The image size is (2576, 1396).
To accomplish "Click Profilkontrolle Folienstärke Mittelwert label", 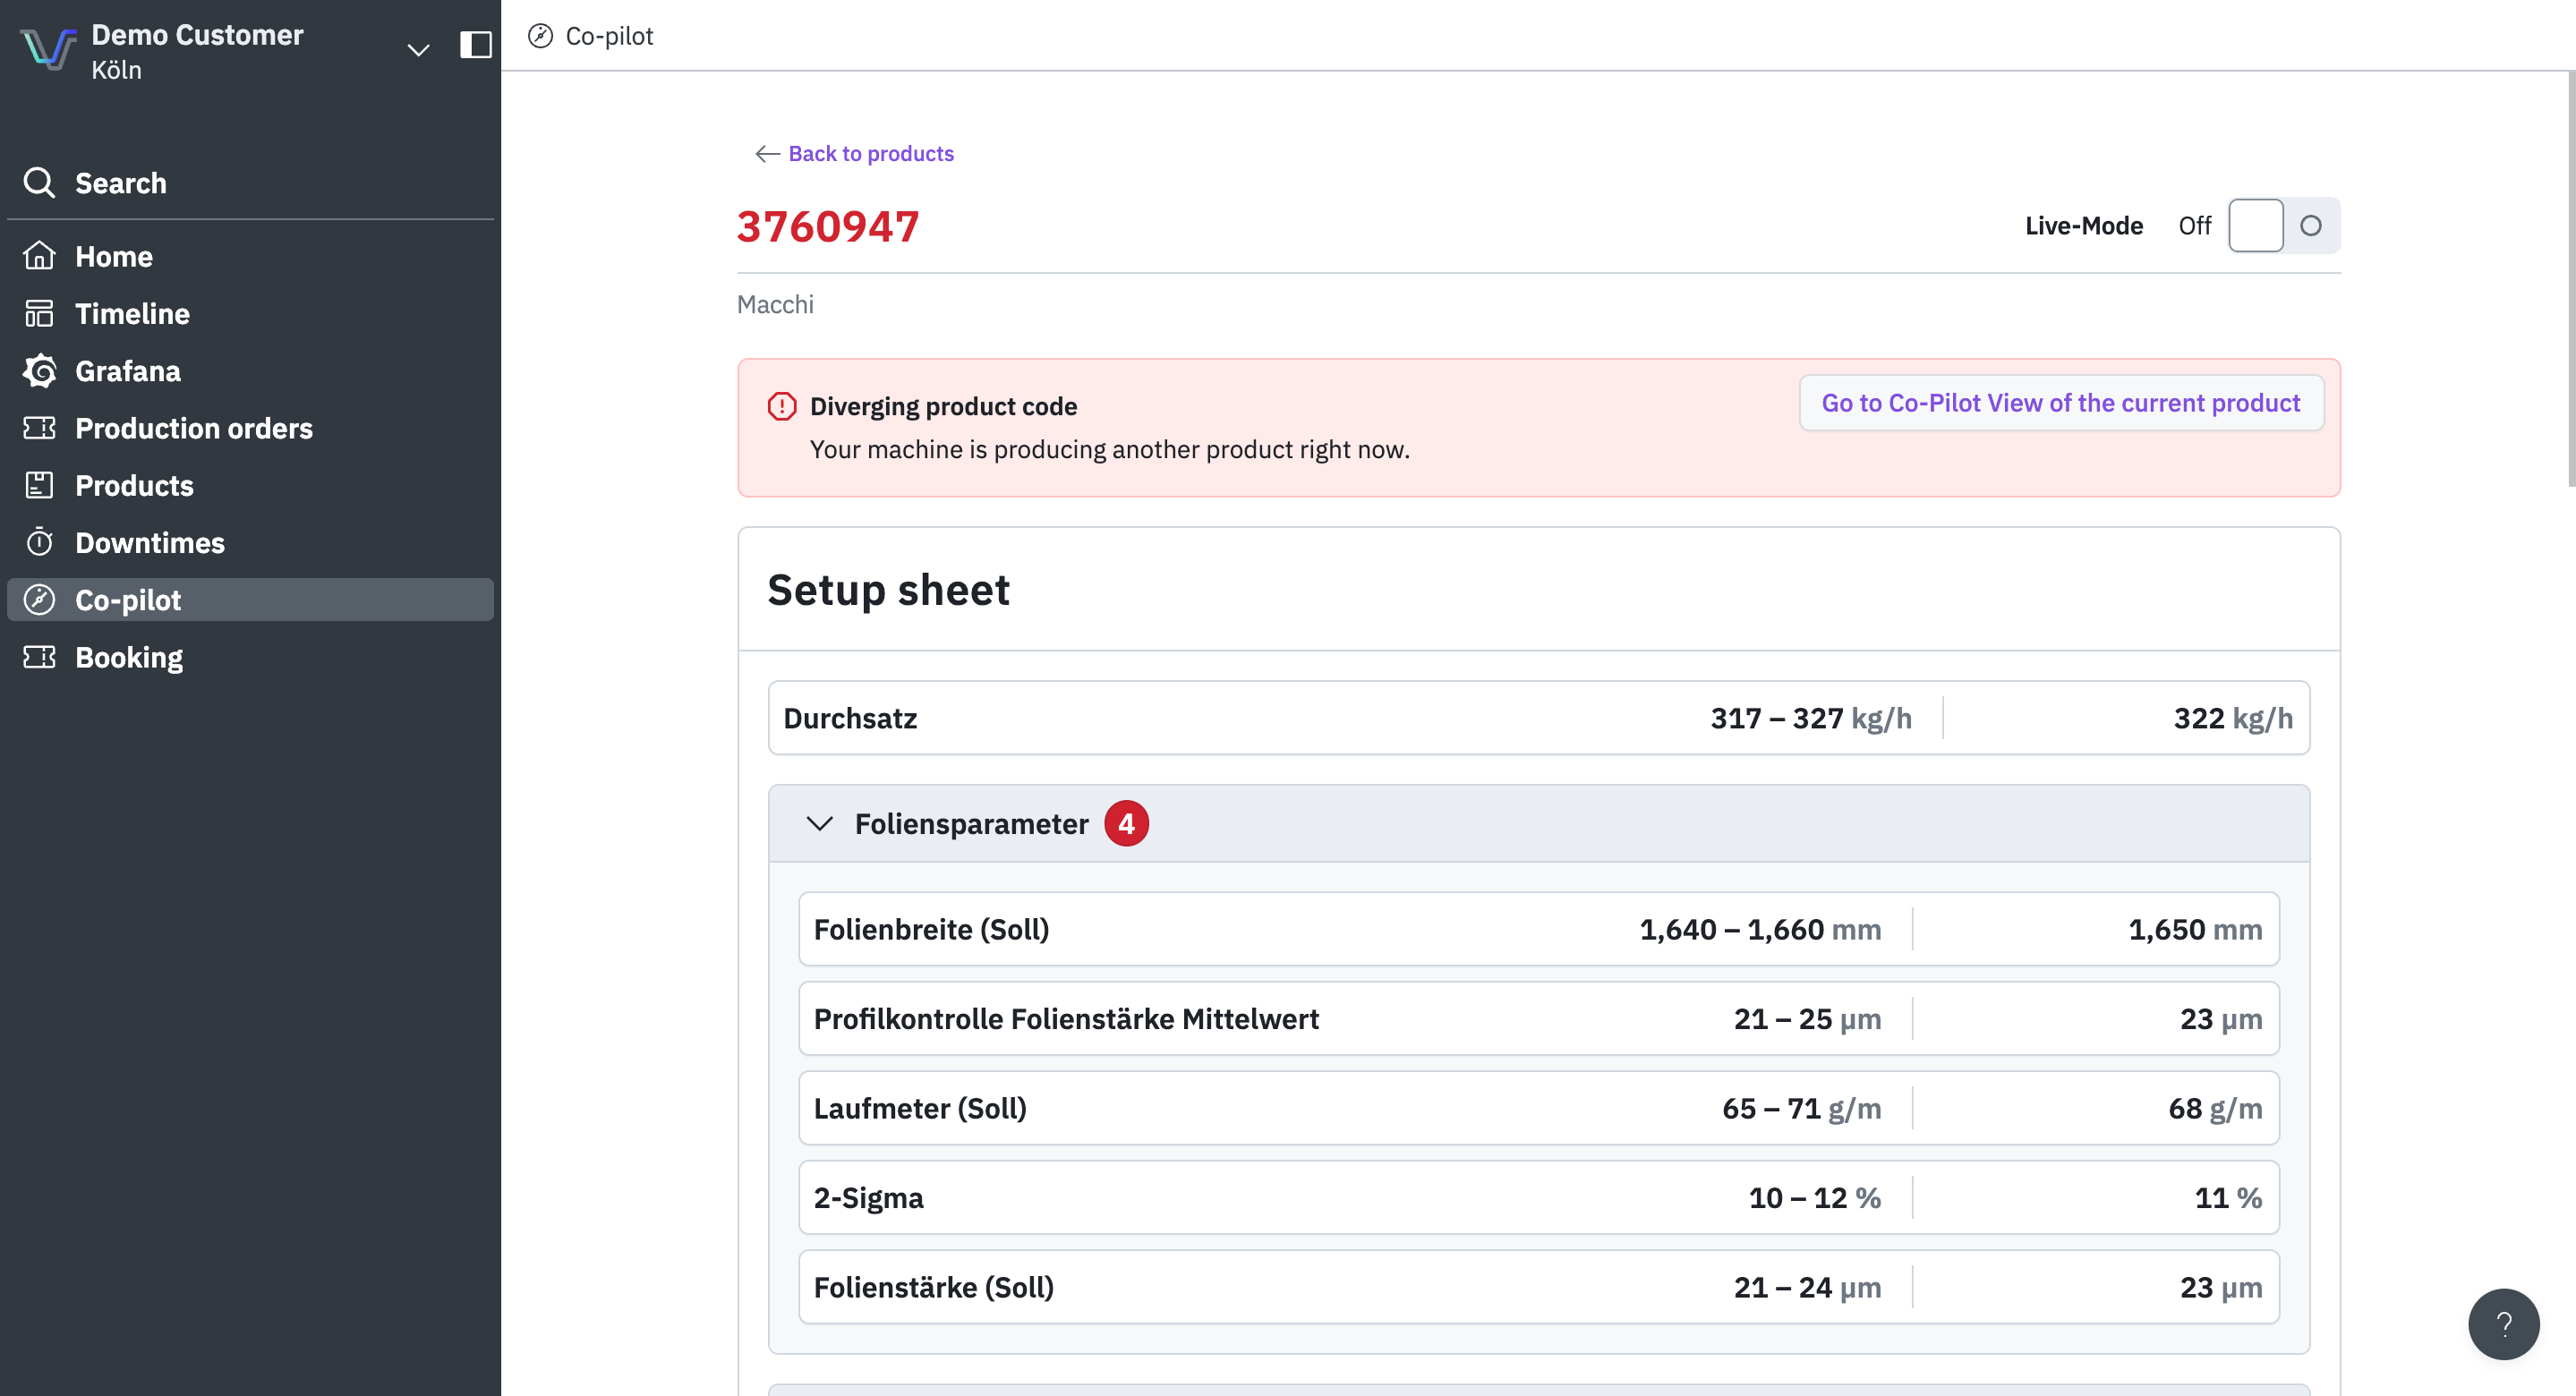I will [x=1066, y=1019].
